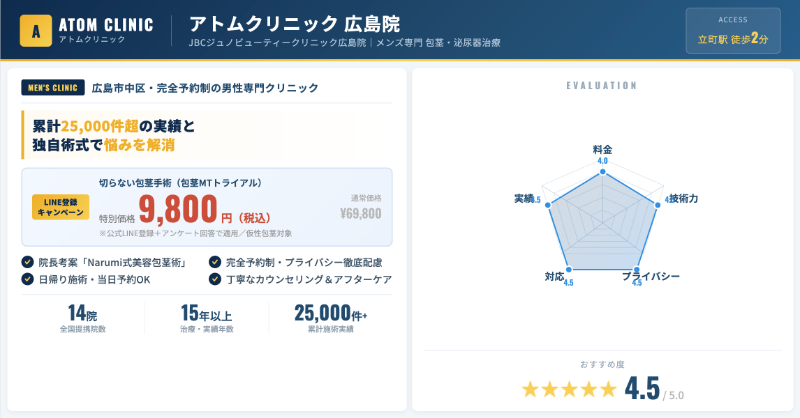Click the five gold rating stars
Viewport: 800px width, 418px height.
pos(569,389)
